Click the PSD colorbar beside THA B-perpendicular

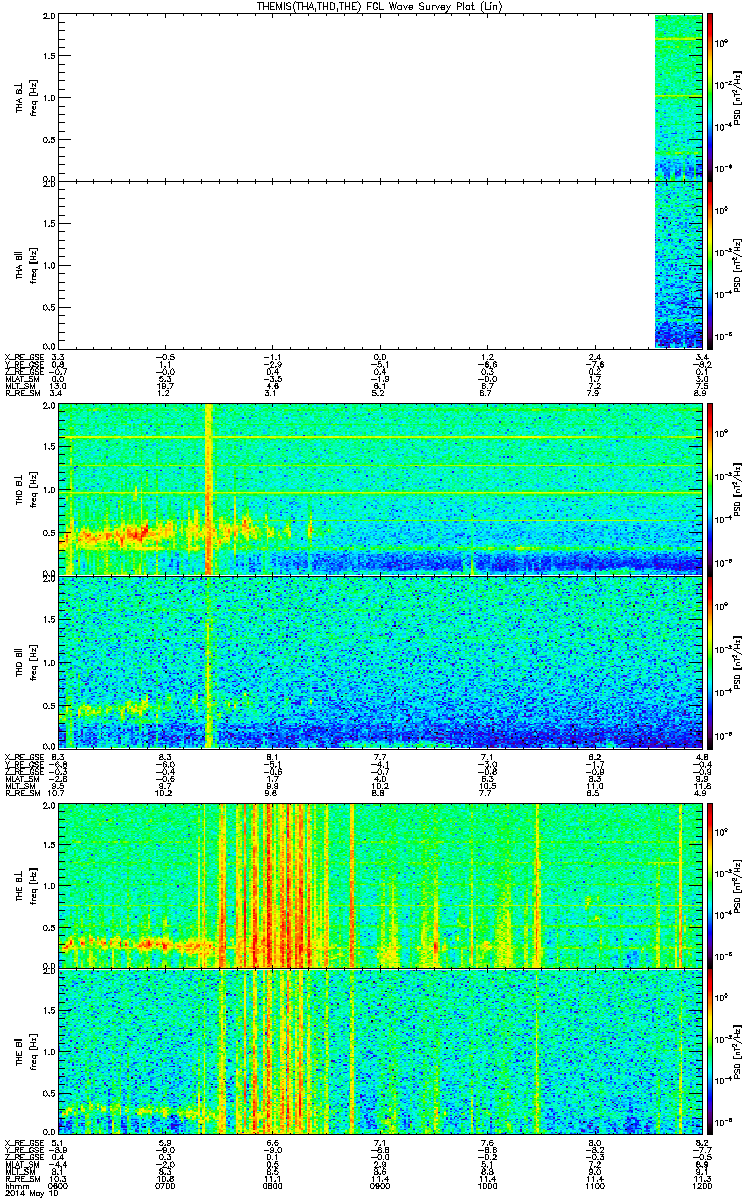click(x=710, y=97)
